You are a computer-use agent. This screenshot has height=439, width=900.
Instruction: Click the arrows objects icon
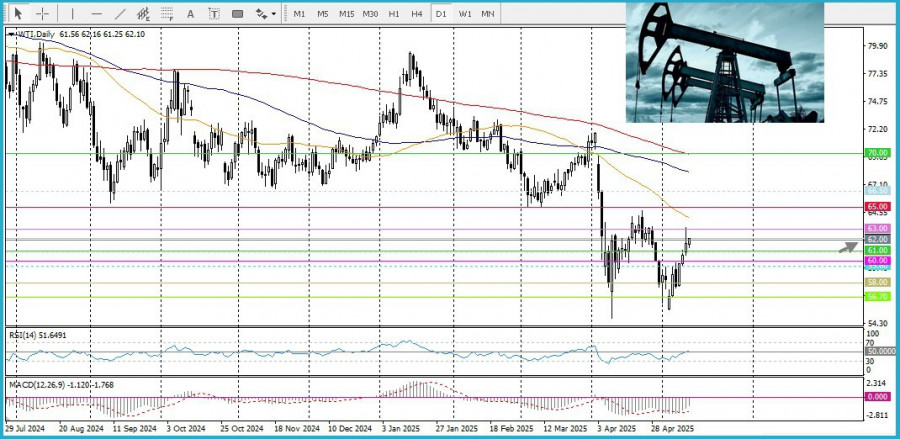261,13
